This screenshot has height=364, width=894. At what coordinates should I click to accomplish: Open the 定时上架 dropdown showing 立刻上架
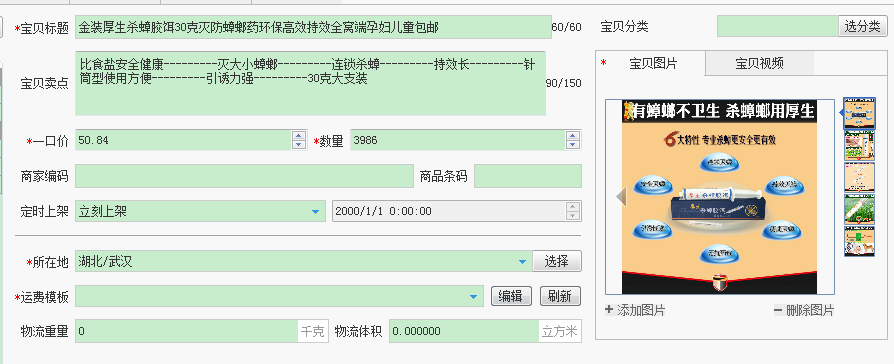point(315,212)
